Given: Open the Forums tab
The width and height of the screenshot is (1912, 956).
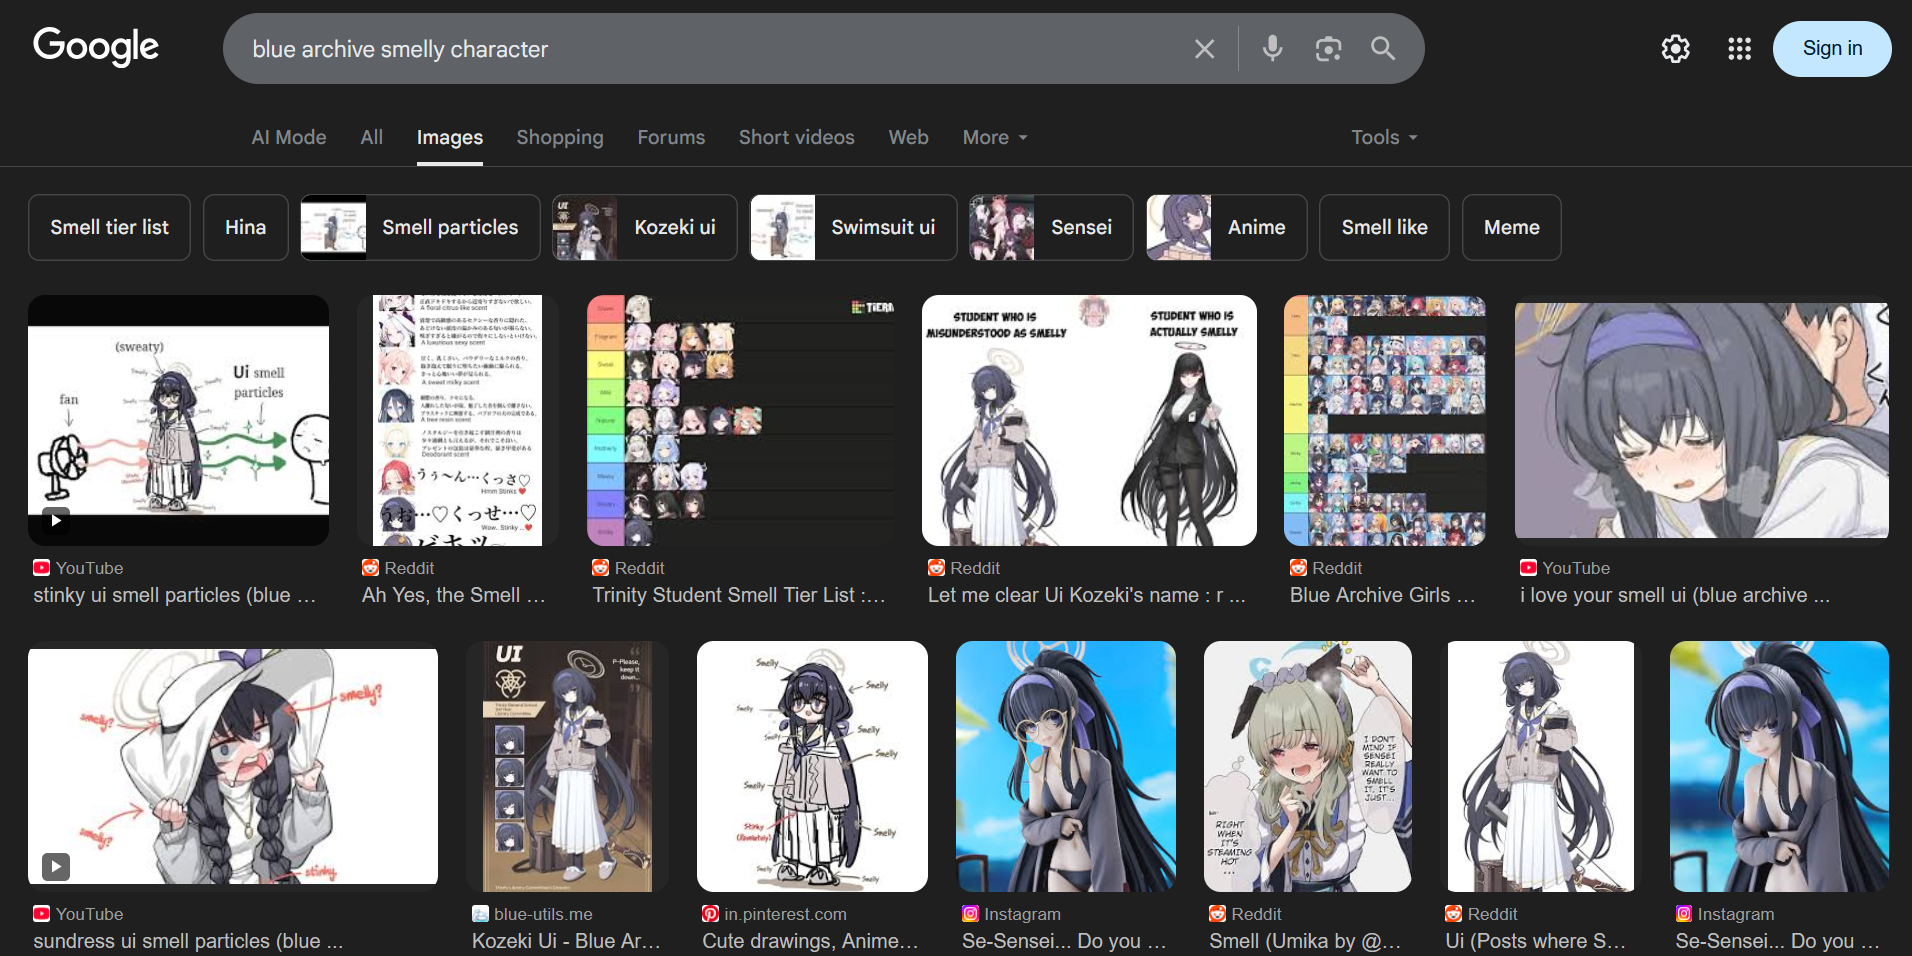Looking at the screenshot, I should [x=671, y=137].
